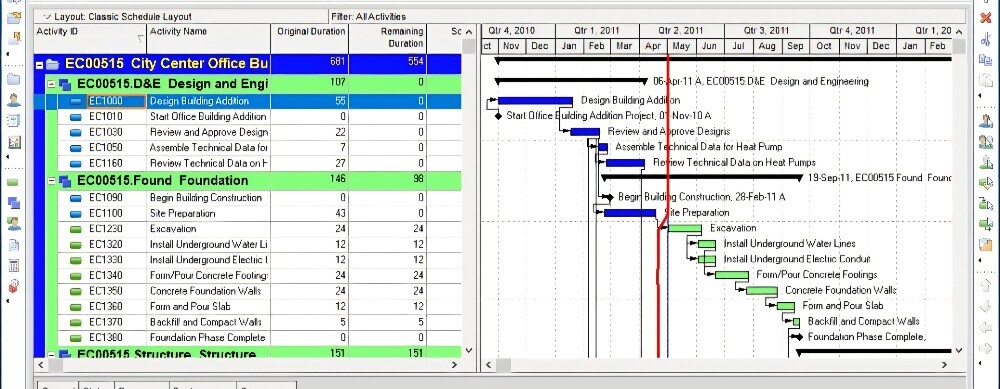Open the Resources person icon in left sidebar
Screen dimensions: 1000x389
(13, 99)
